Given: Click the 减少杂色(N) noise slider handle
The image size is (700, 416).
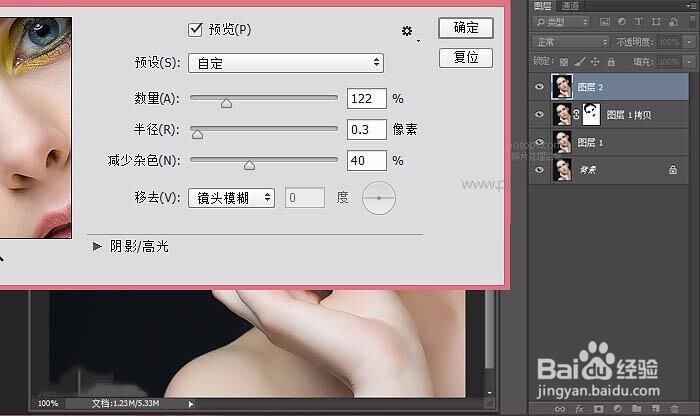Looking at the screenshot, I should pyautogui.click(x=249, y=165).
